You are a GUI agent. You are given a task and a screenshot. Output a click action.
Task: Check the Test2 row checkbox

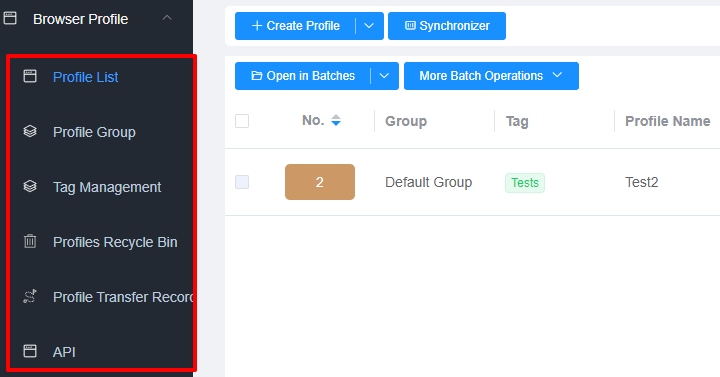(242, 182)
